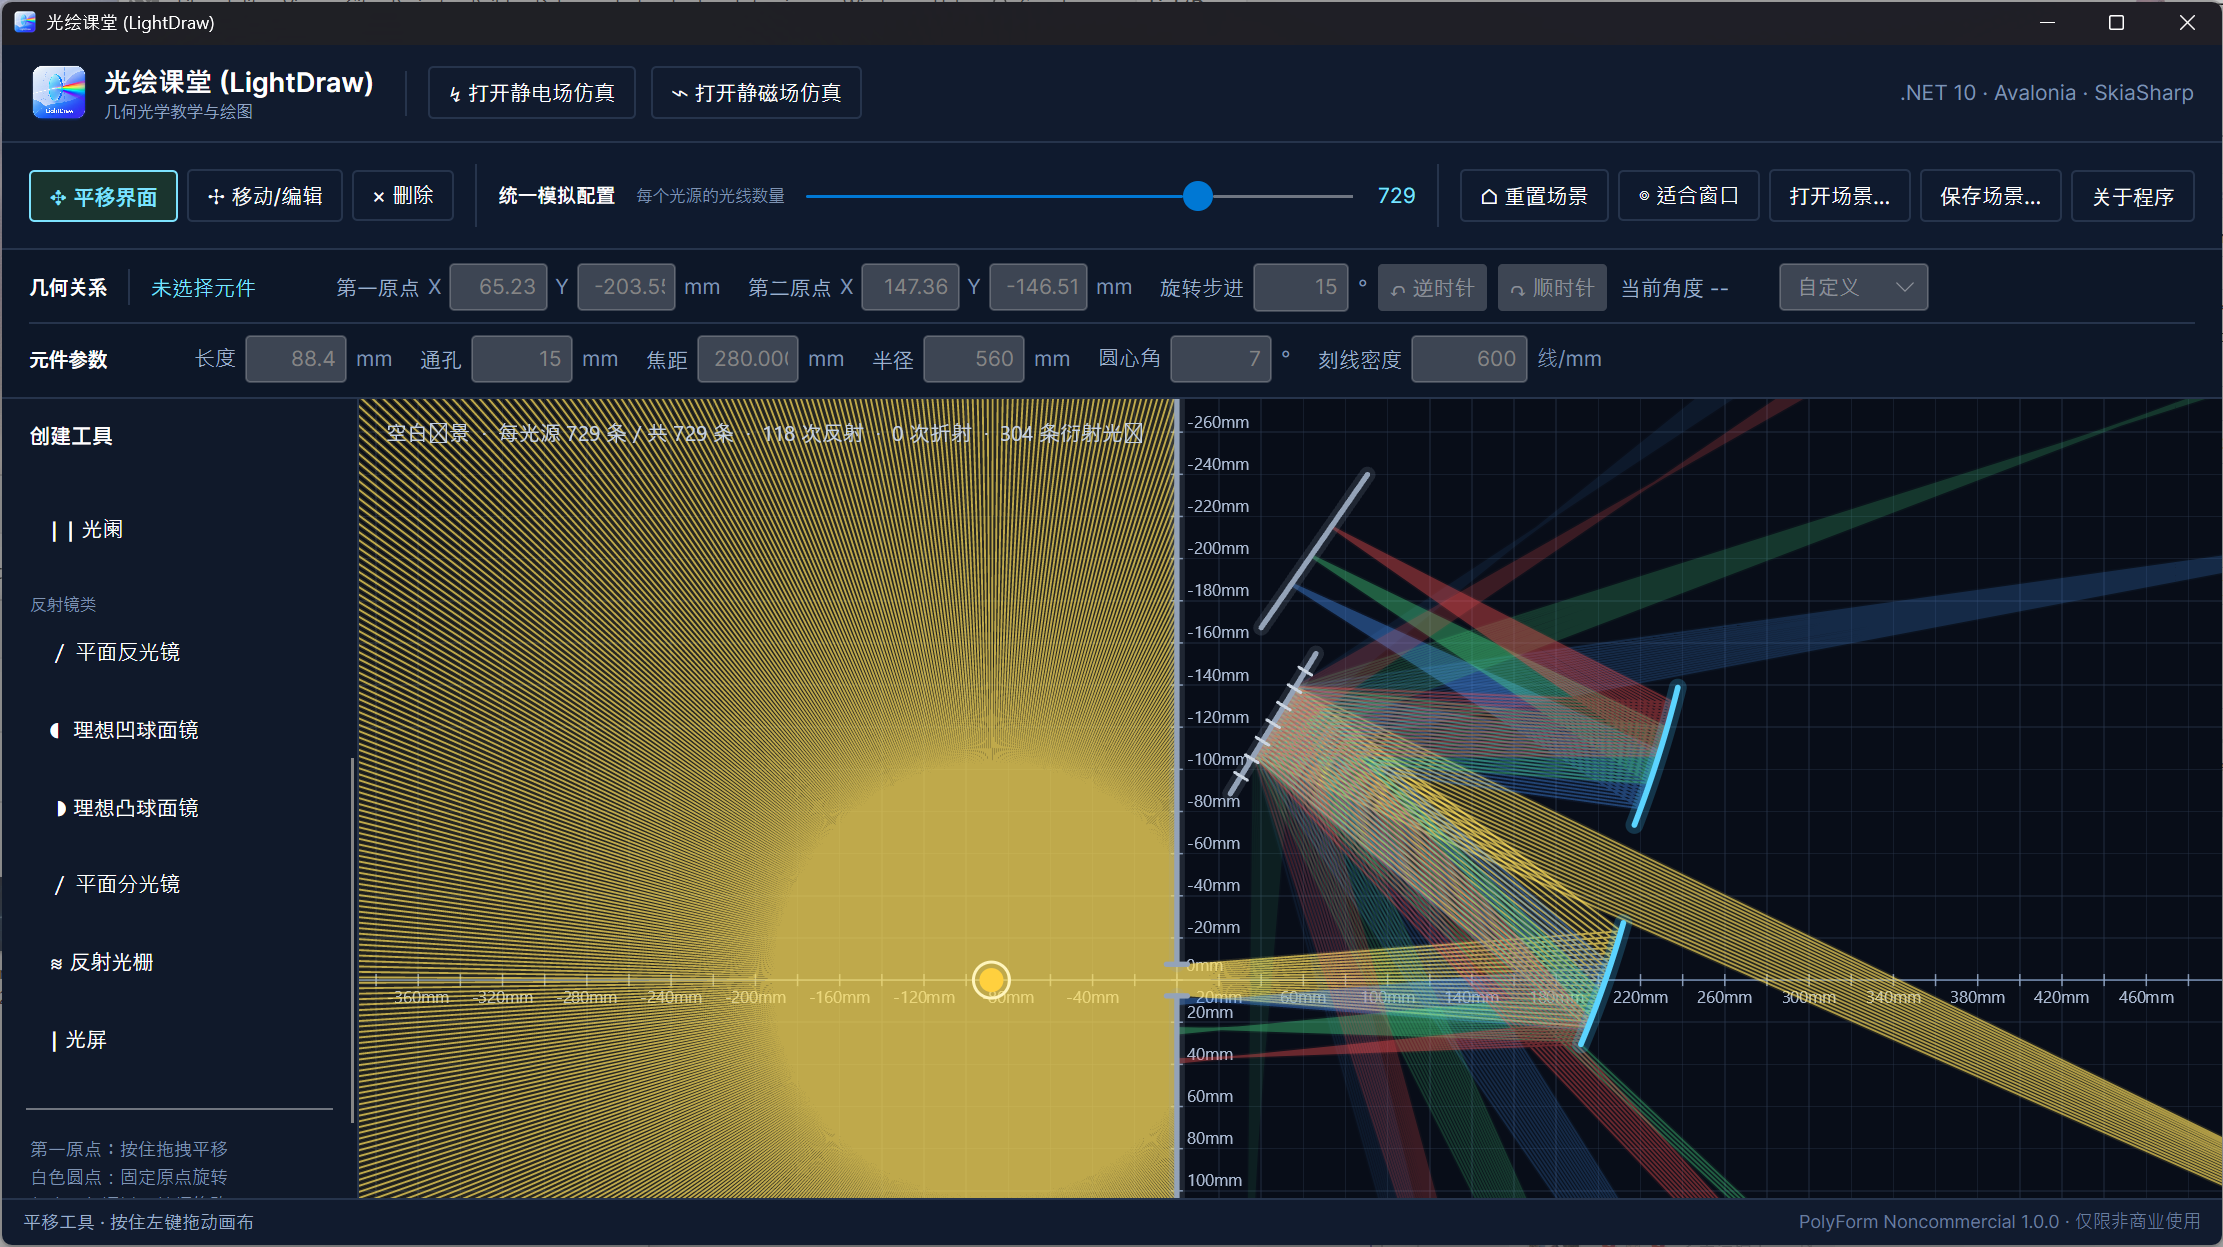This screenshot has height=1247, width=2223.
Task: Focus the 旋转步进 rotation step field
Action: point(1301,287)
